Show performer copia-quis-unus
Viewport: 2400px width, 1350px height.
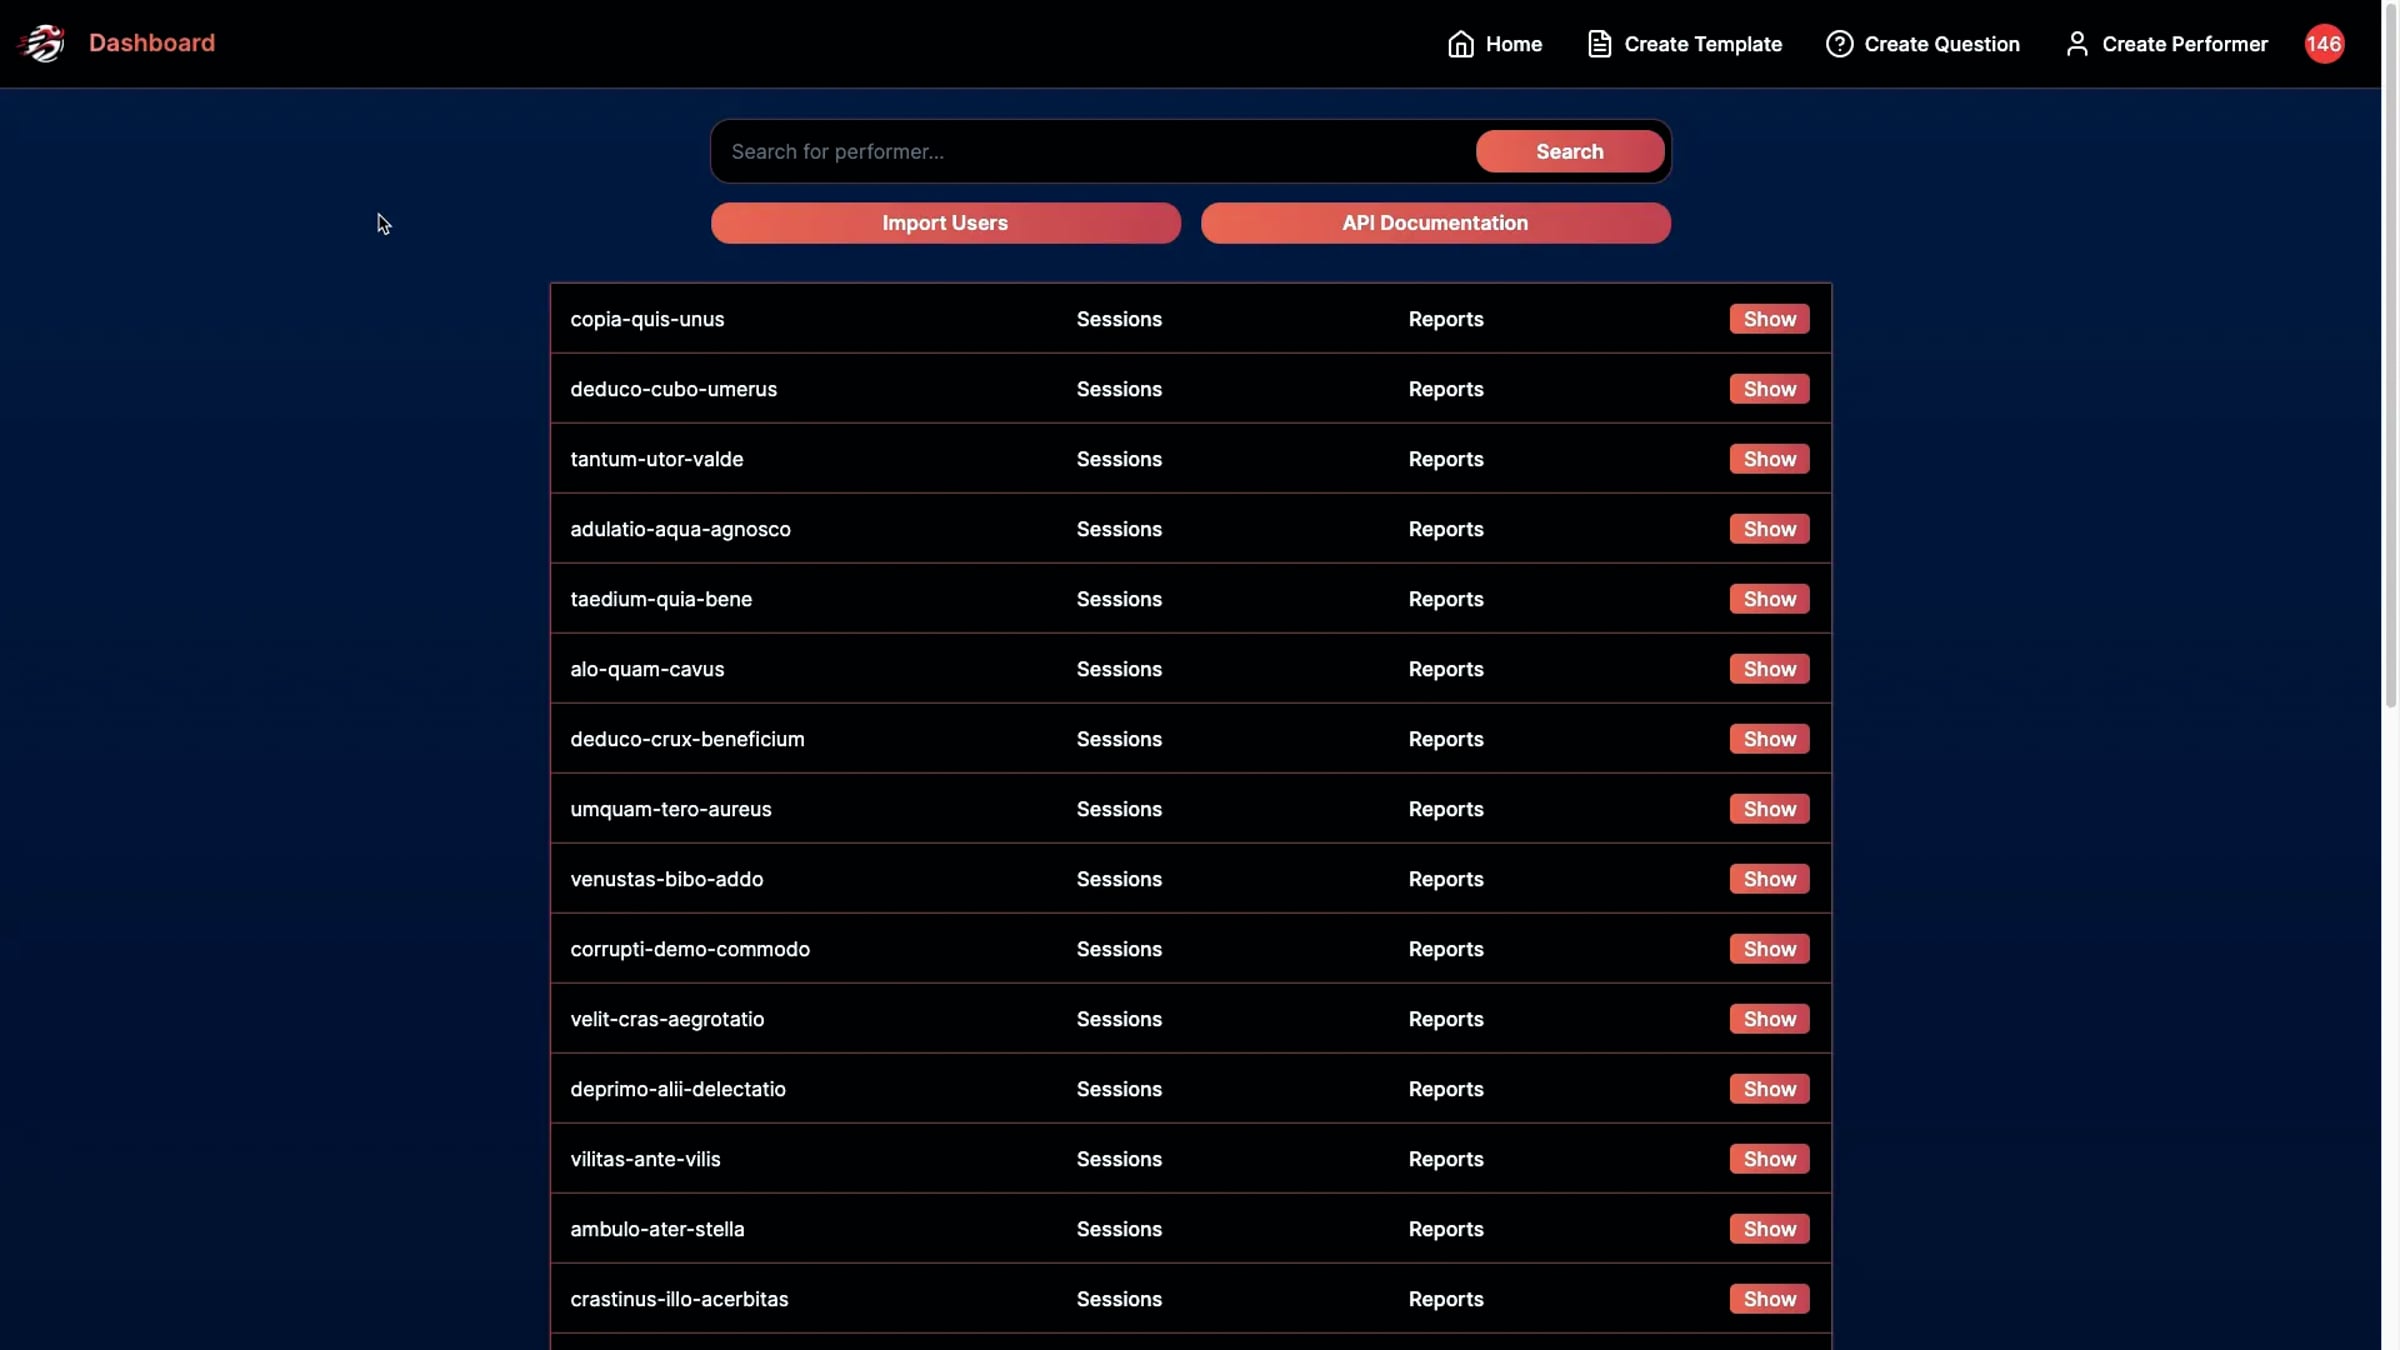point(1769,319)
